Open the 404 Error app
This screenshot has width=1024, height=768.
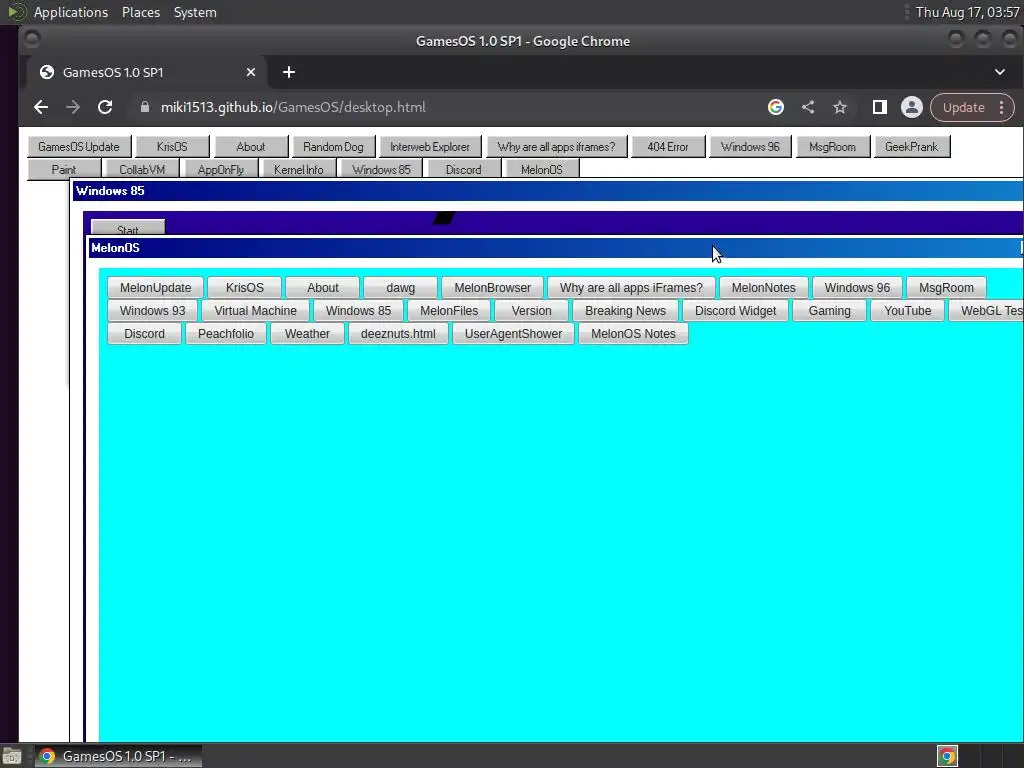click(x=668, y=146)
